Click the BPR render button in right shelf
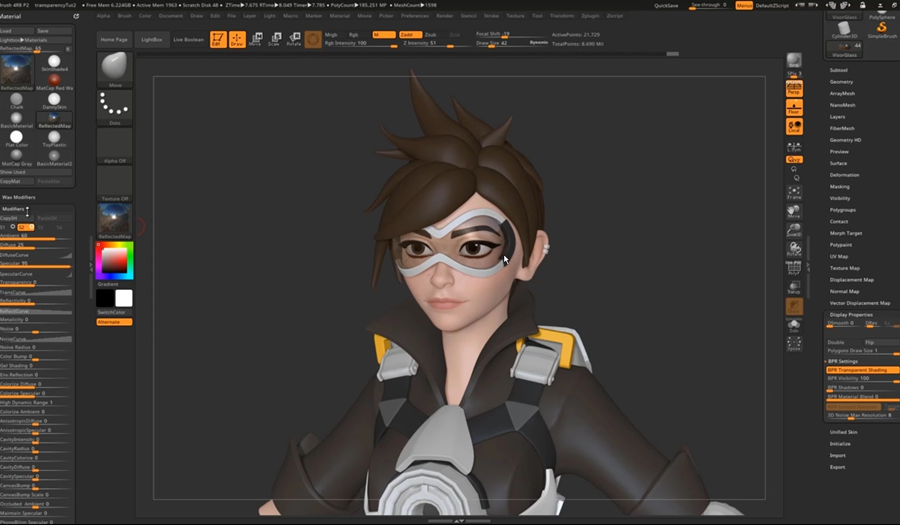This screenshot has height=525, width=900. pos(794,62)
